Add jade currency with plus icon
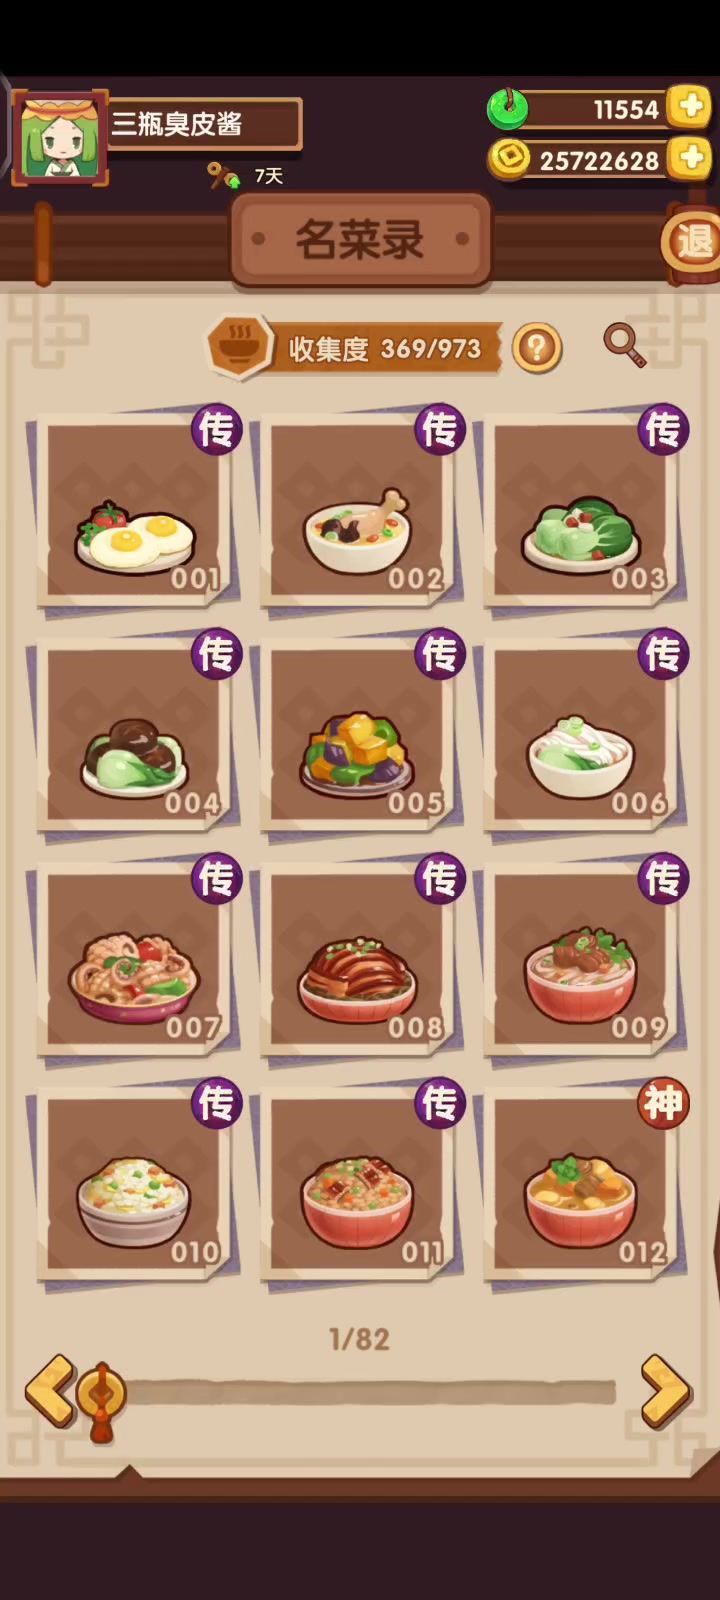This screenshot has width=720, height=1600. click(x=689, y=107)
